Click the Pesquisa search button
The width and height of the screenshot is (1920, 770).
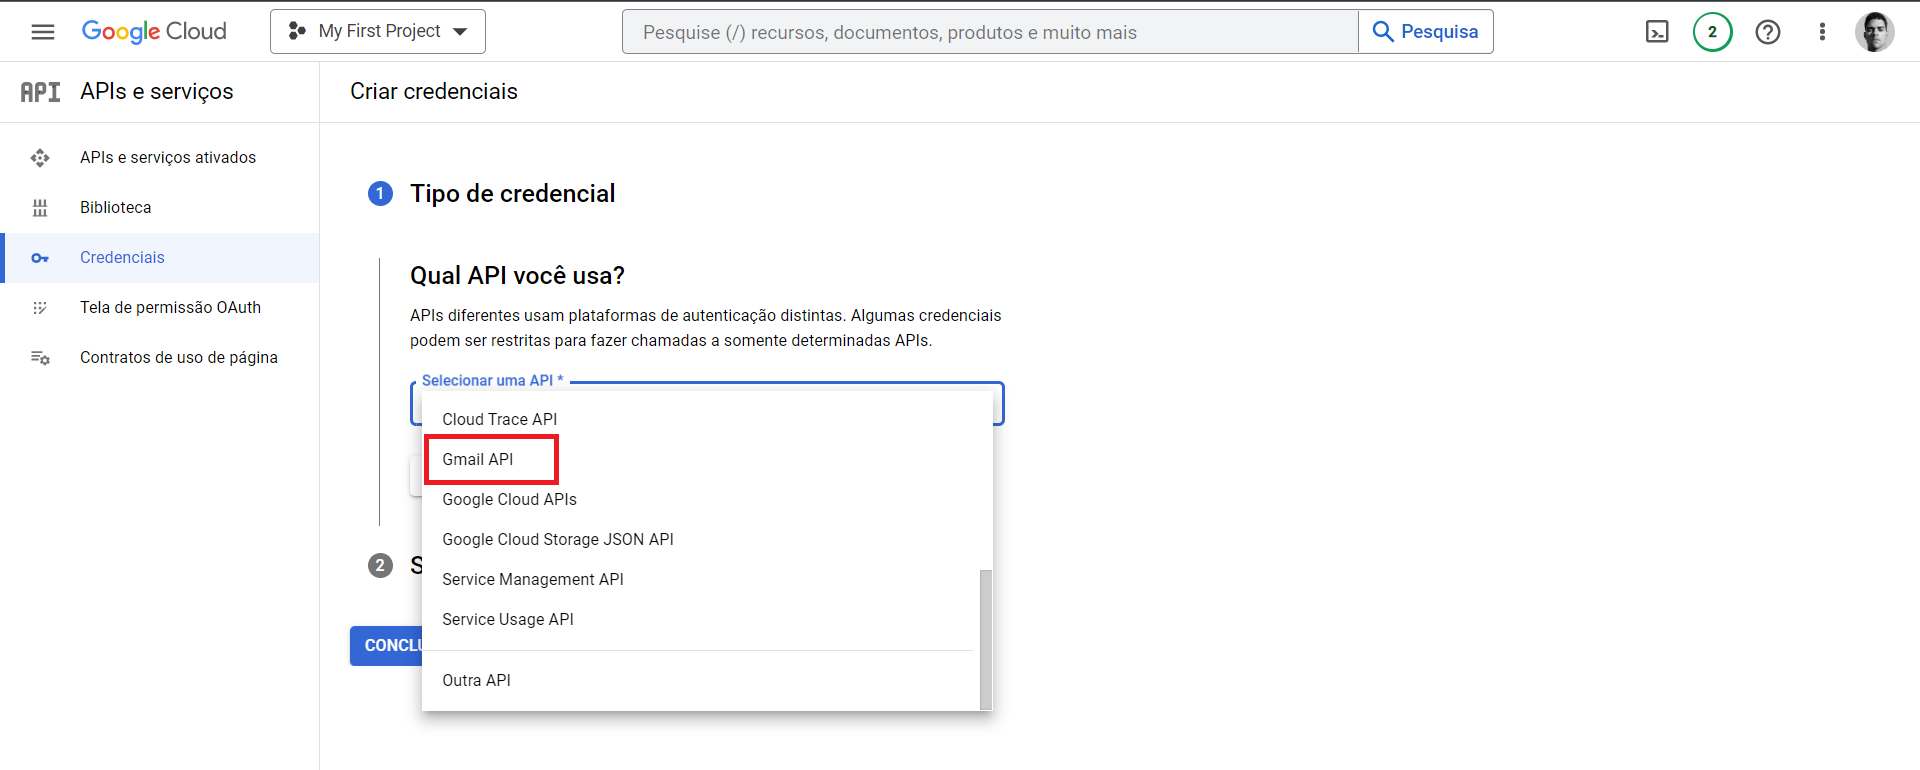(1425, 32)
